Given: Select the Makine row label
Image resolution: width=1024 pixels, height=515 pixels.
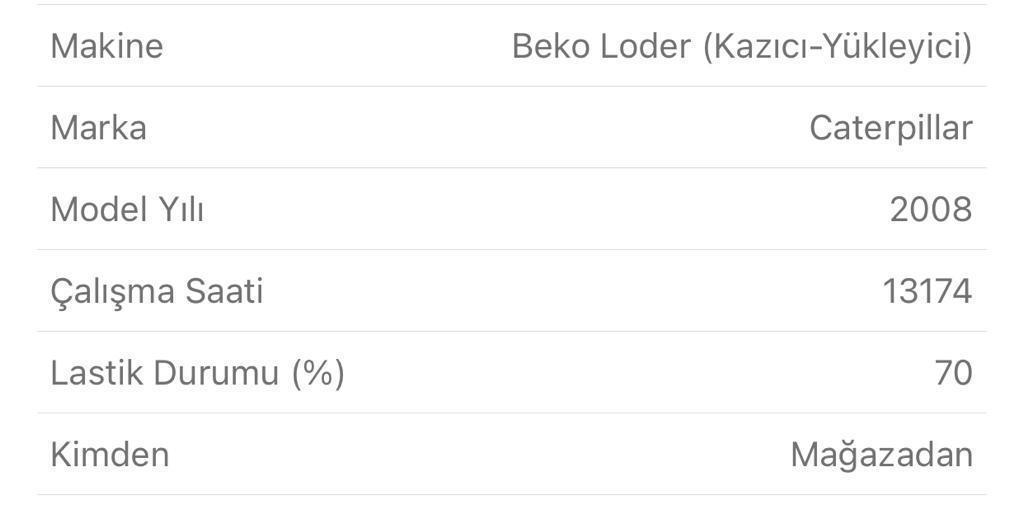Looking at the screenshot, I should (x=106, y=46).
